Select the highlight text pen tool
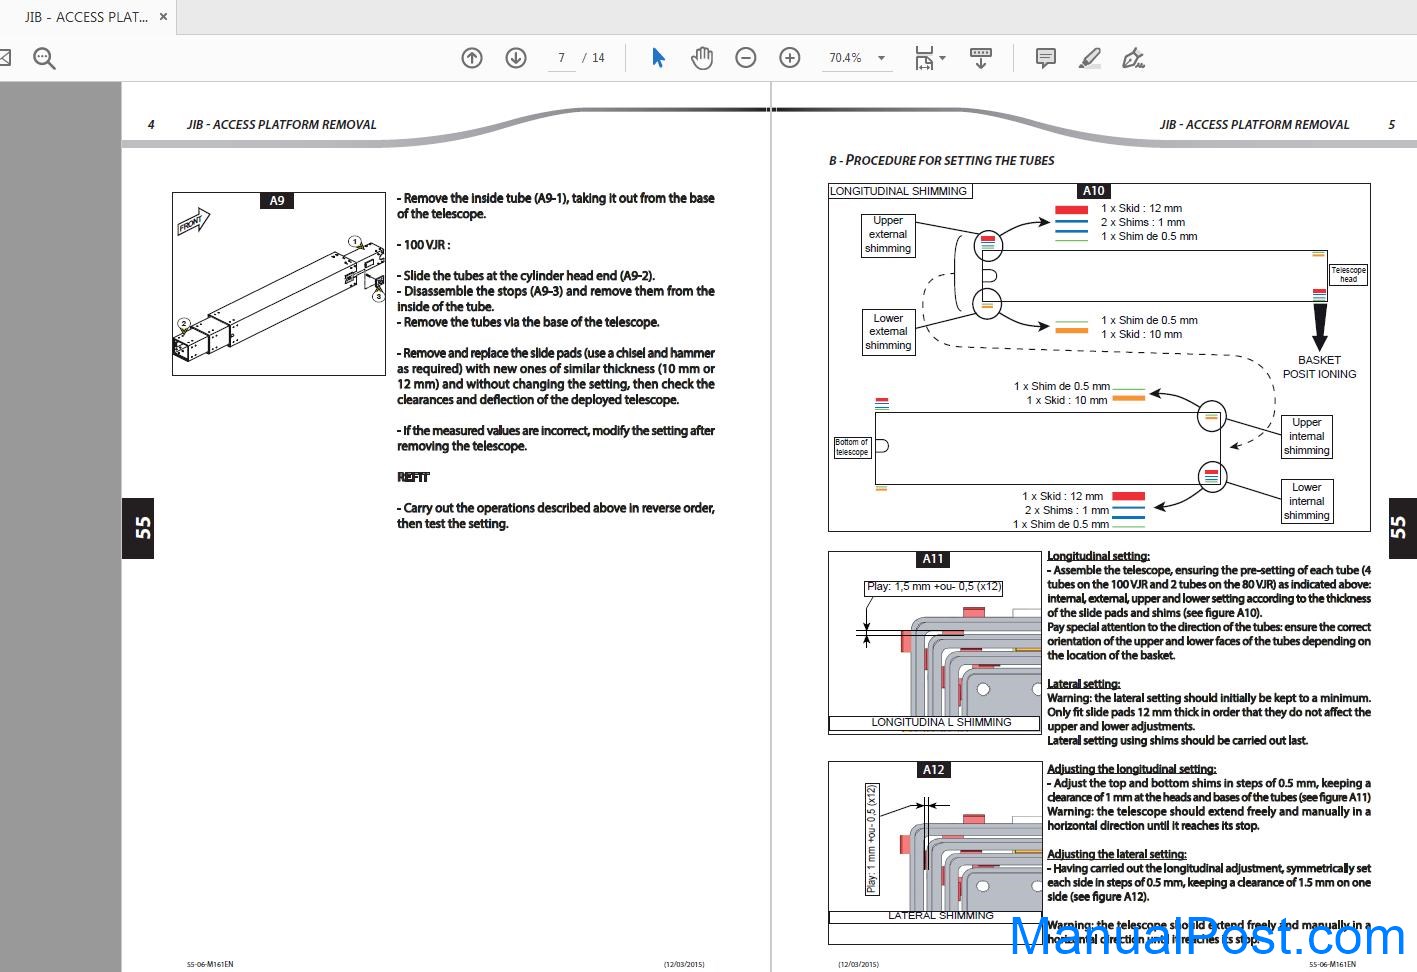 tap(1090, 58)
